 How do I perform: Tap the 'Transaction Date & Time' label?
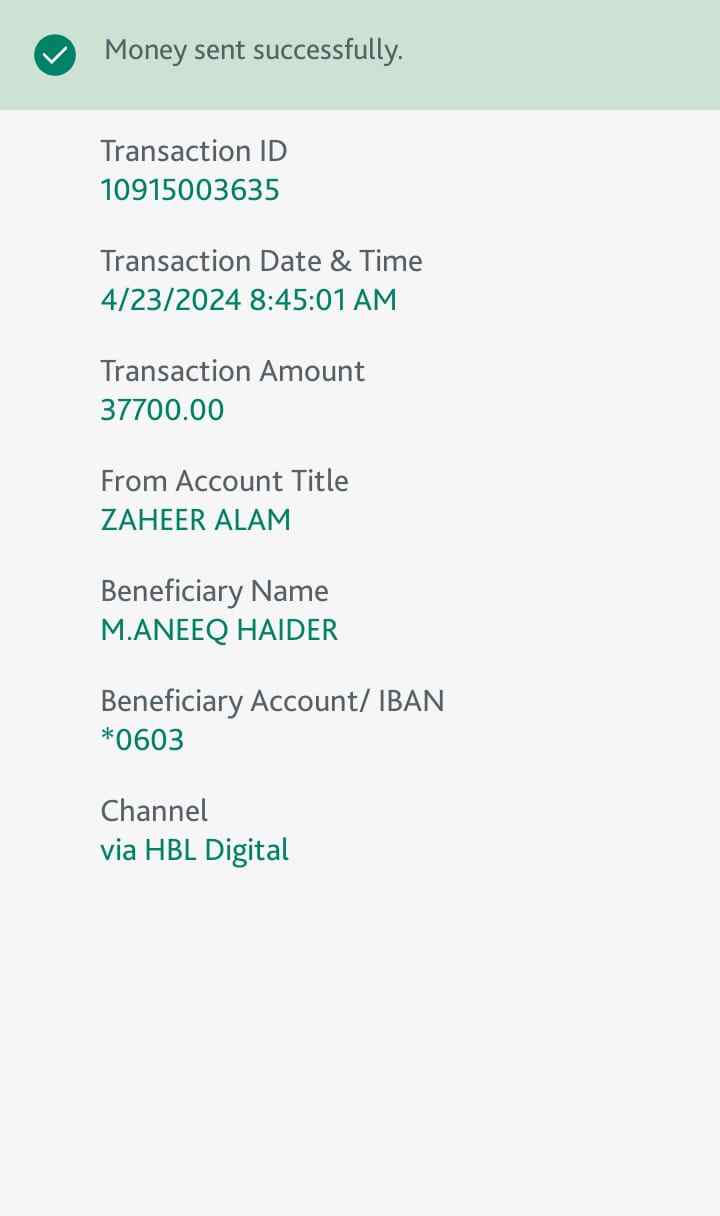click(x=261, y=261)
